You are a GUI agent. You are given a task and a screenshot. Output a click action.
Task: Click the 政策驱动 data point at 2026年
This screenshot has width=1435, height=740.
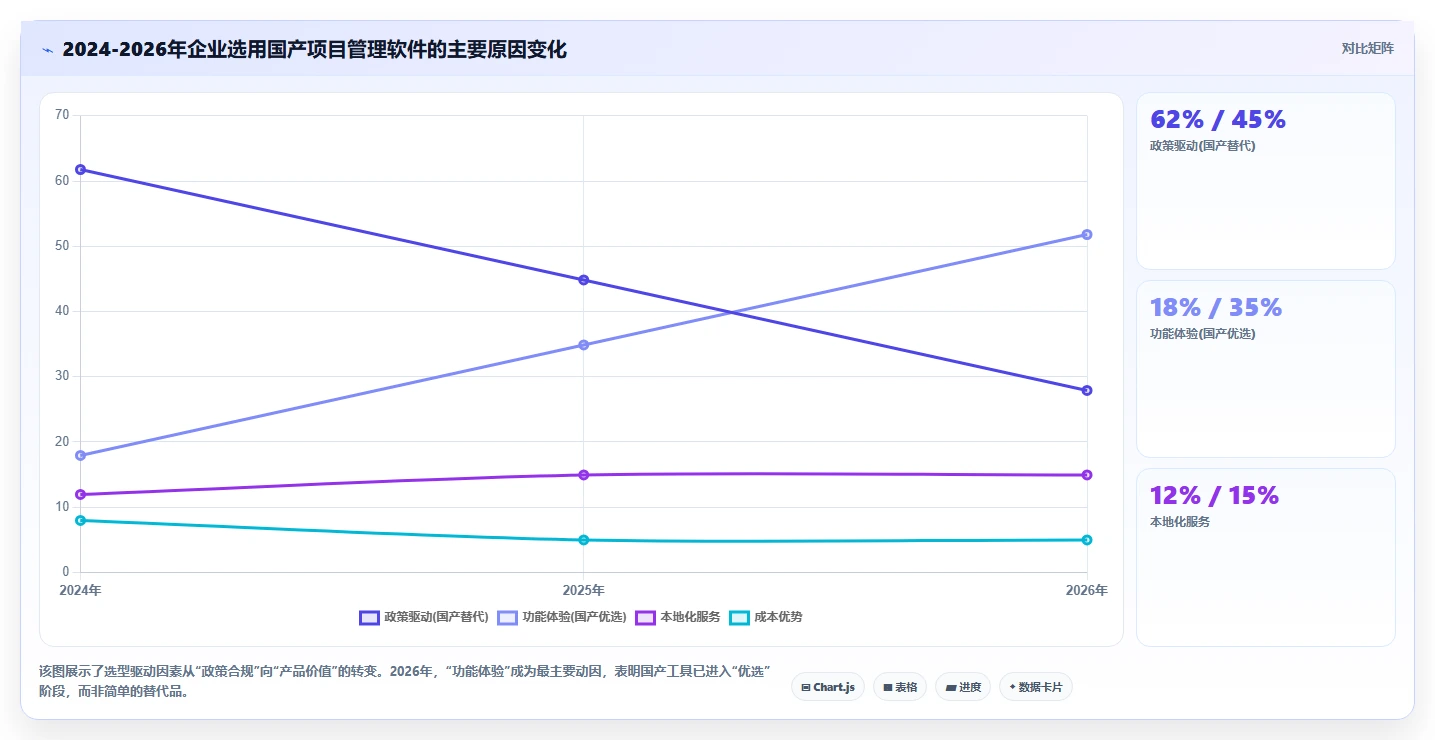(x=1087, y=390)
